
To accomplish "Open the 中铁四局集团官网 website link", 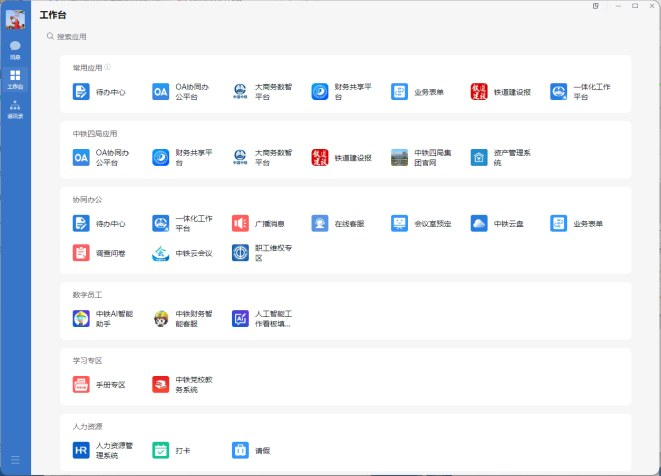I will (399, 157).
